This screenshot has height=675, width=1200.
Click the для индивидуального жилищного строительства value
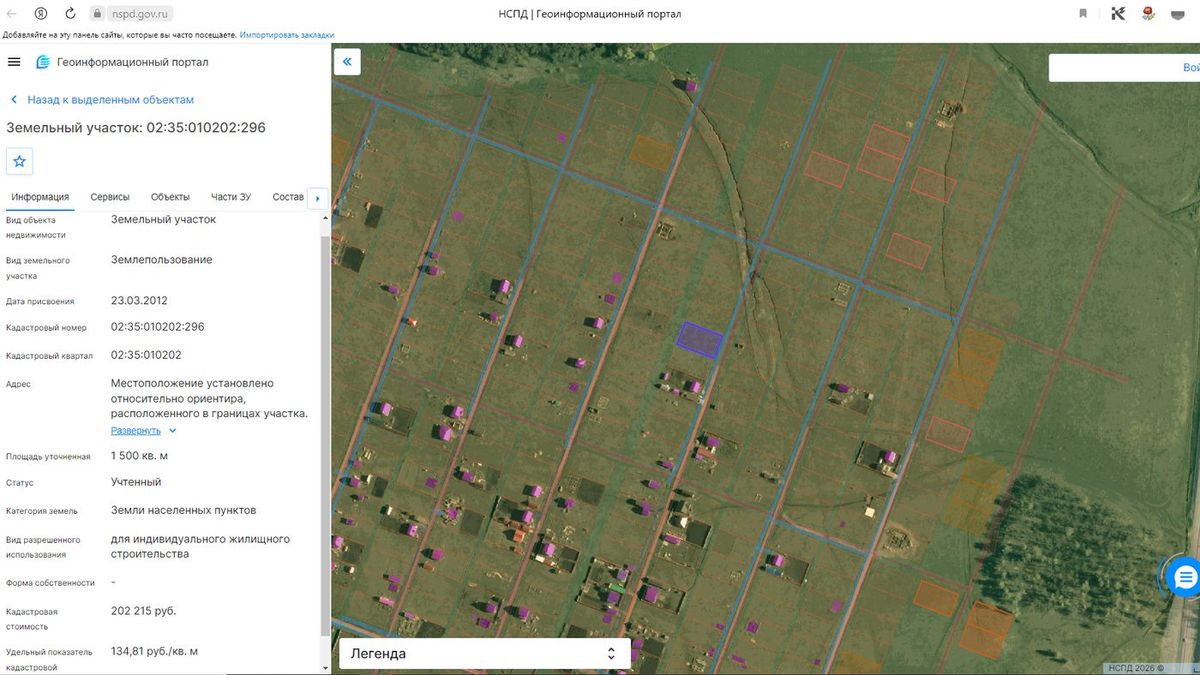pos(201,546)
